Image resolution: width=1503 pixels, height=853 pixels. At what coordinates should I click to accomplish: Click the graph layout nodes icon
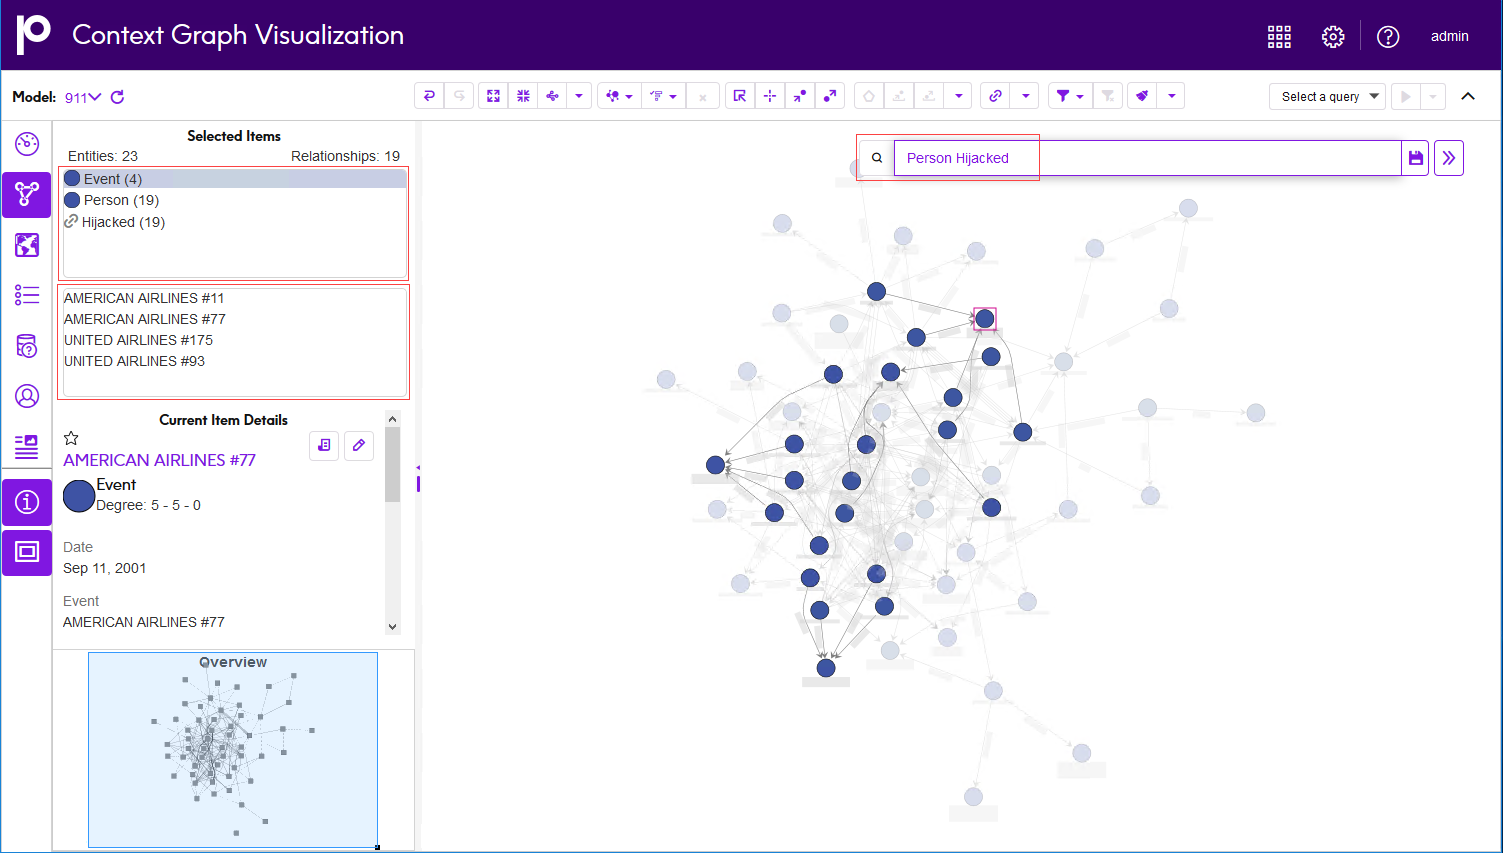(552, 96)
